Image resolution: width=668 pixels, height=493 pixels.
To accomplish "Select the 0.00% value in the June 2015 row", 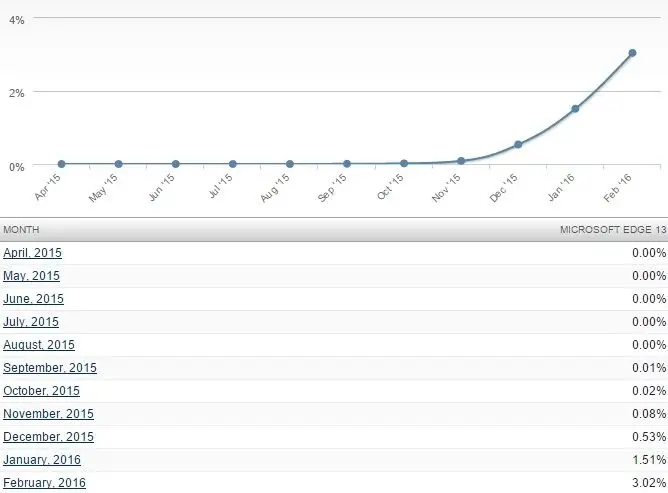I will [x=649, y=299].
